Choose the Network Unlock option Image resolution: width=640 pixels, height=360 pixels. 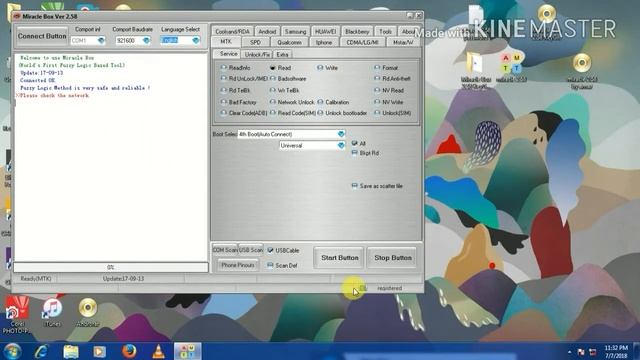(x=273, y=102)
